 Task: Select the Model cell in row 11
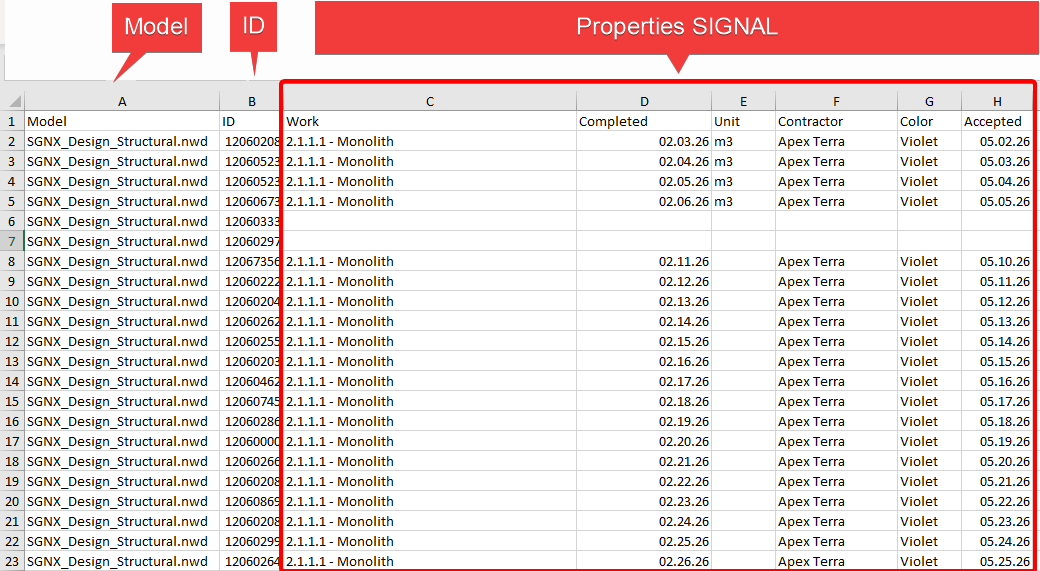122,321
